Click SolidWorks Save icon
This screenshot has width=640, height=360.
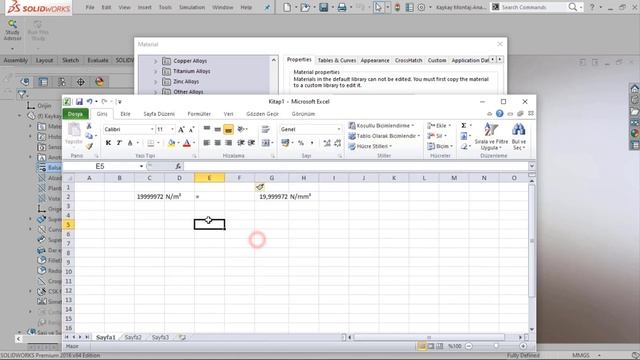tap(324, 7)
